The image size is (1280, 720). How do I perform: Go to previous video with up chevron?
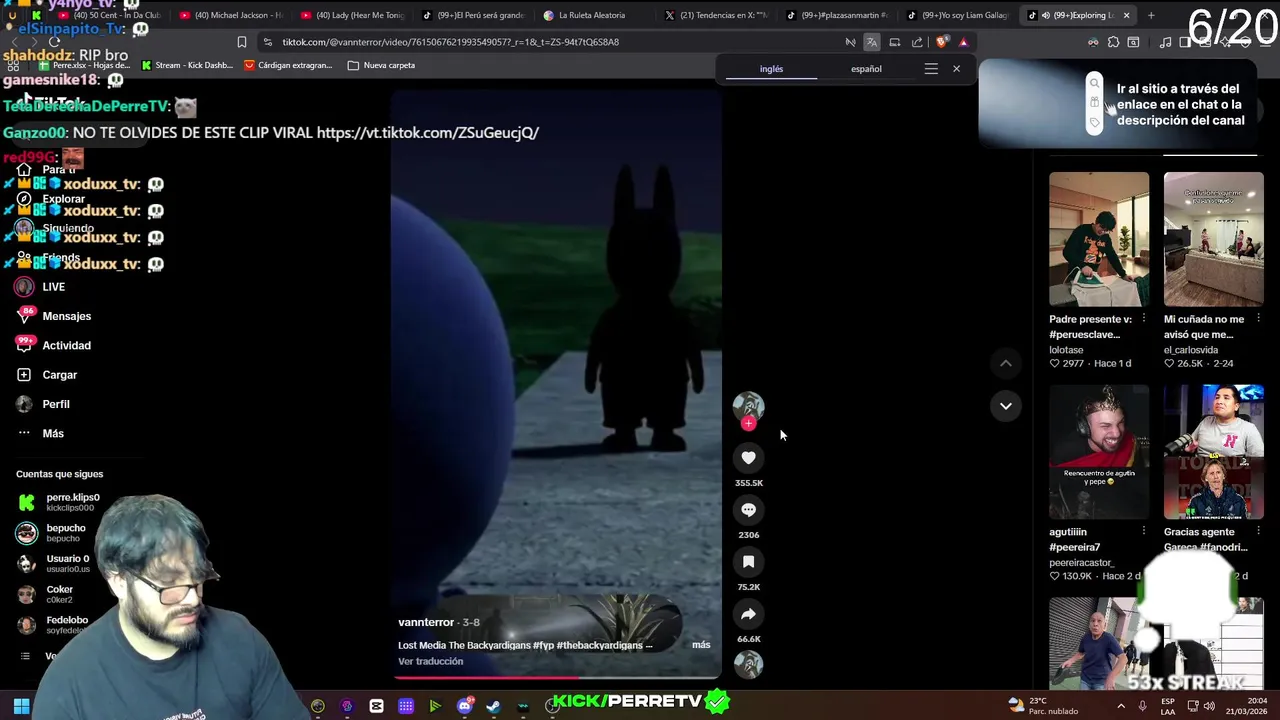point(1005,364)
